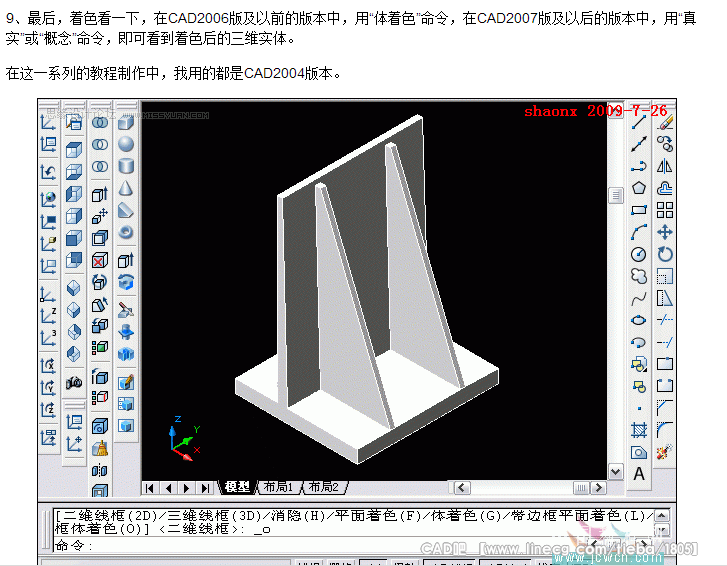Select the Stretch tool
Viewport: 727px width, 566px height.
(665, 299)
